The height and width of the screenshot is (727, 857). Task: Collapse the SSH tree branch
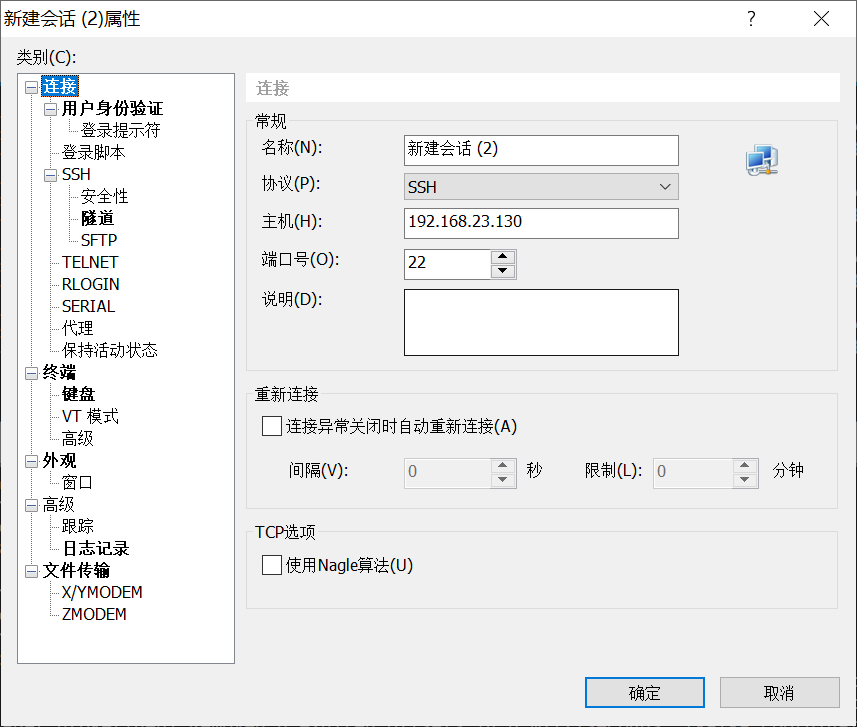[50, 174]
